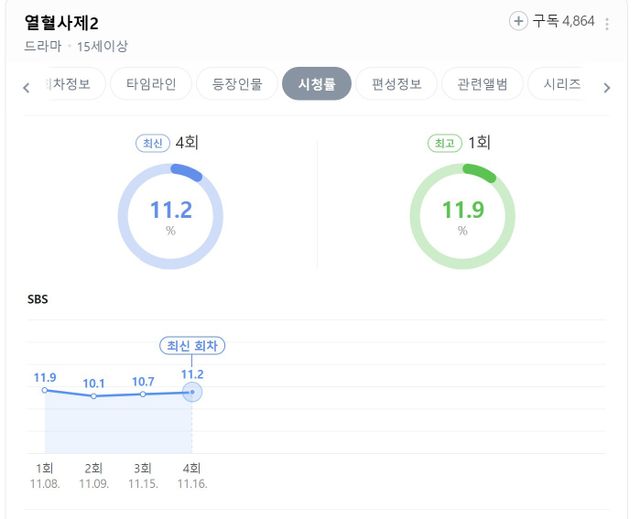Click the episode 3 data point at 10.7
Viewport: 640px width, 519px height.
click(x=143, y=394)
